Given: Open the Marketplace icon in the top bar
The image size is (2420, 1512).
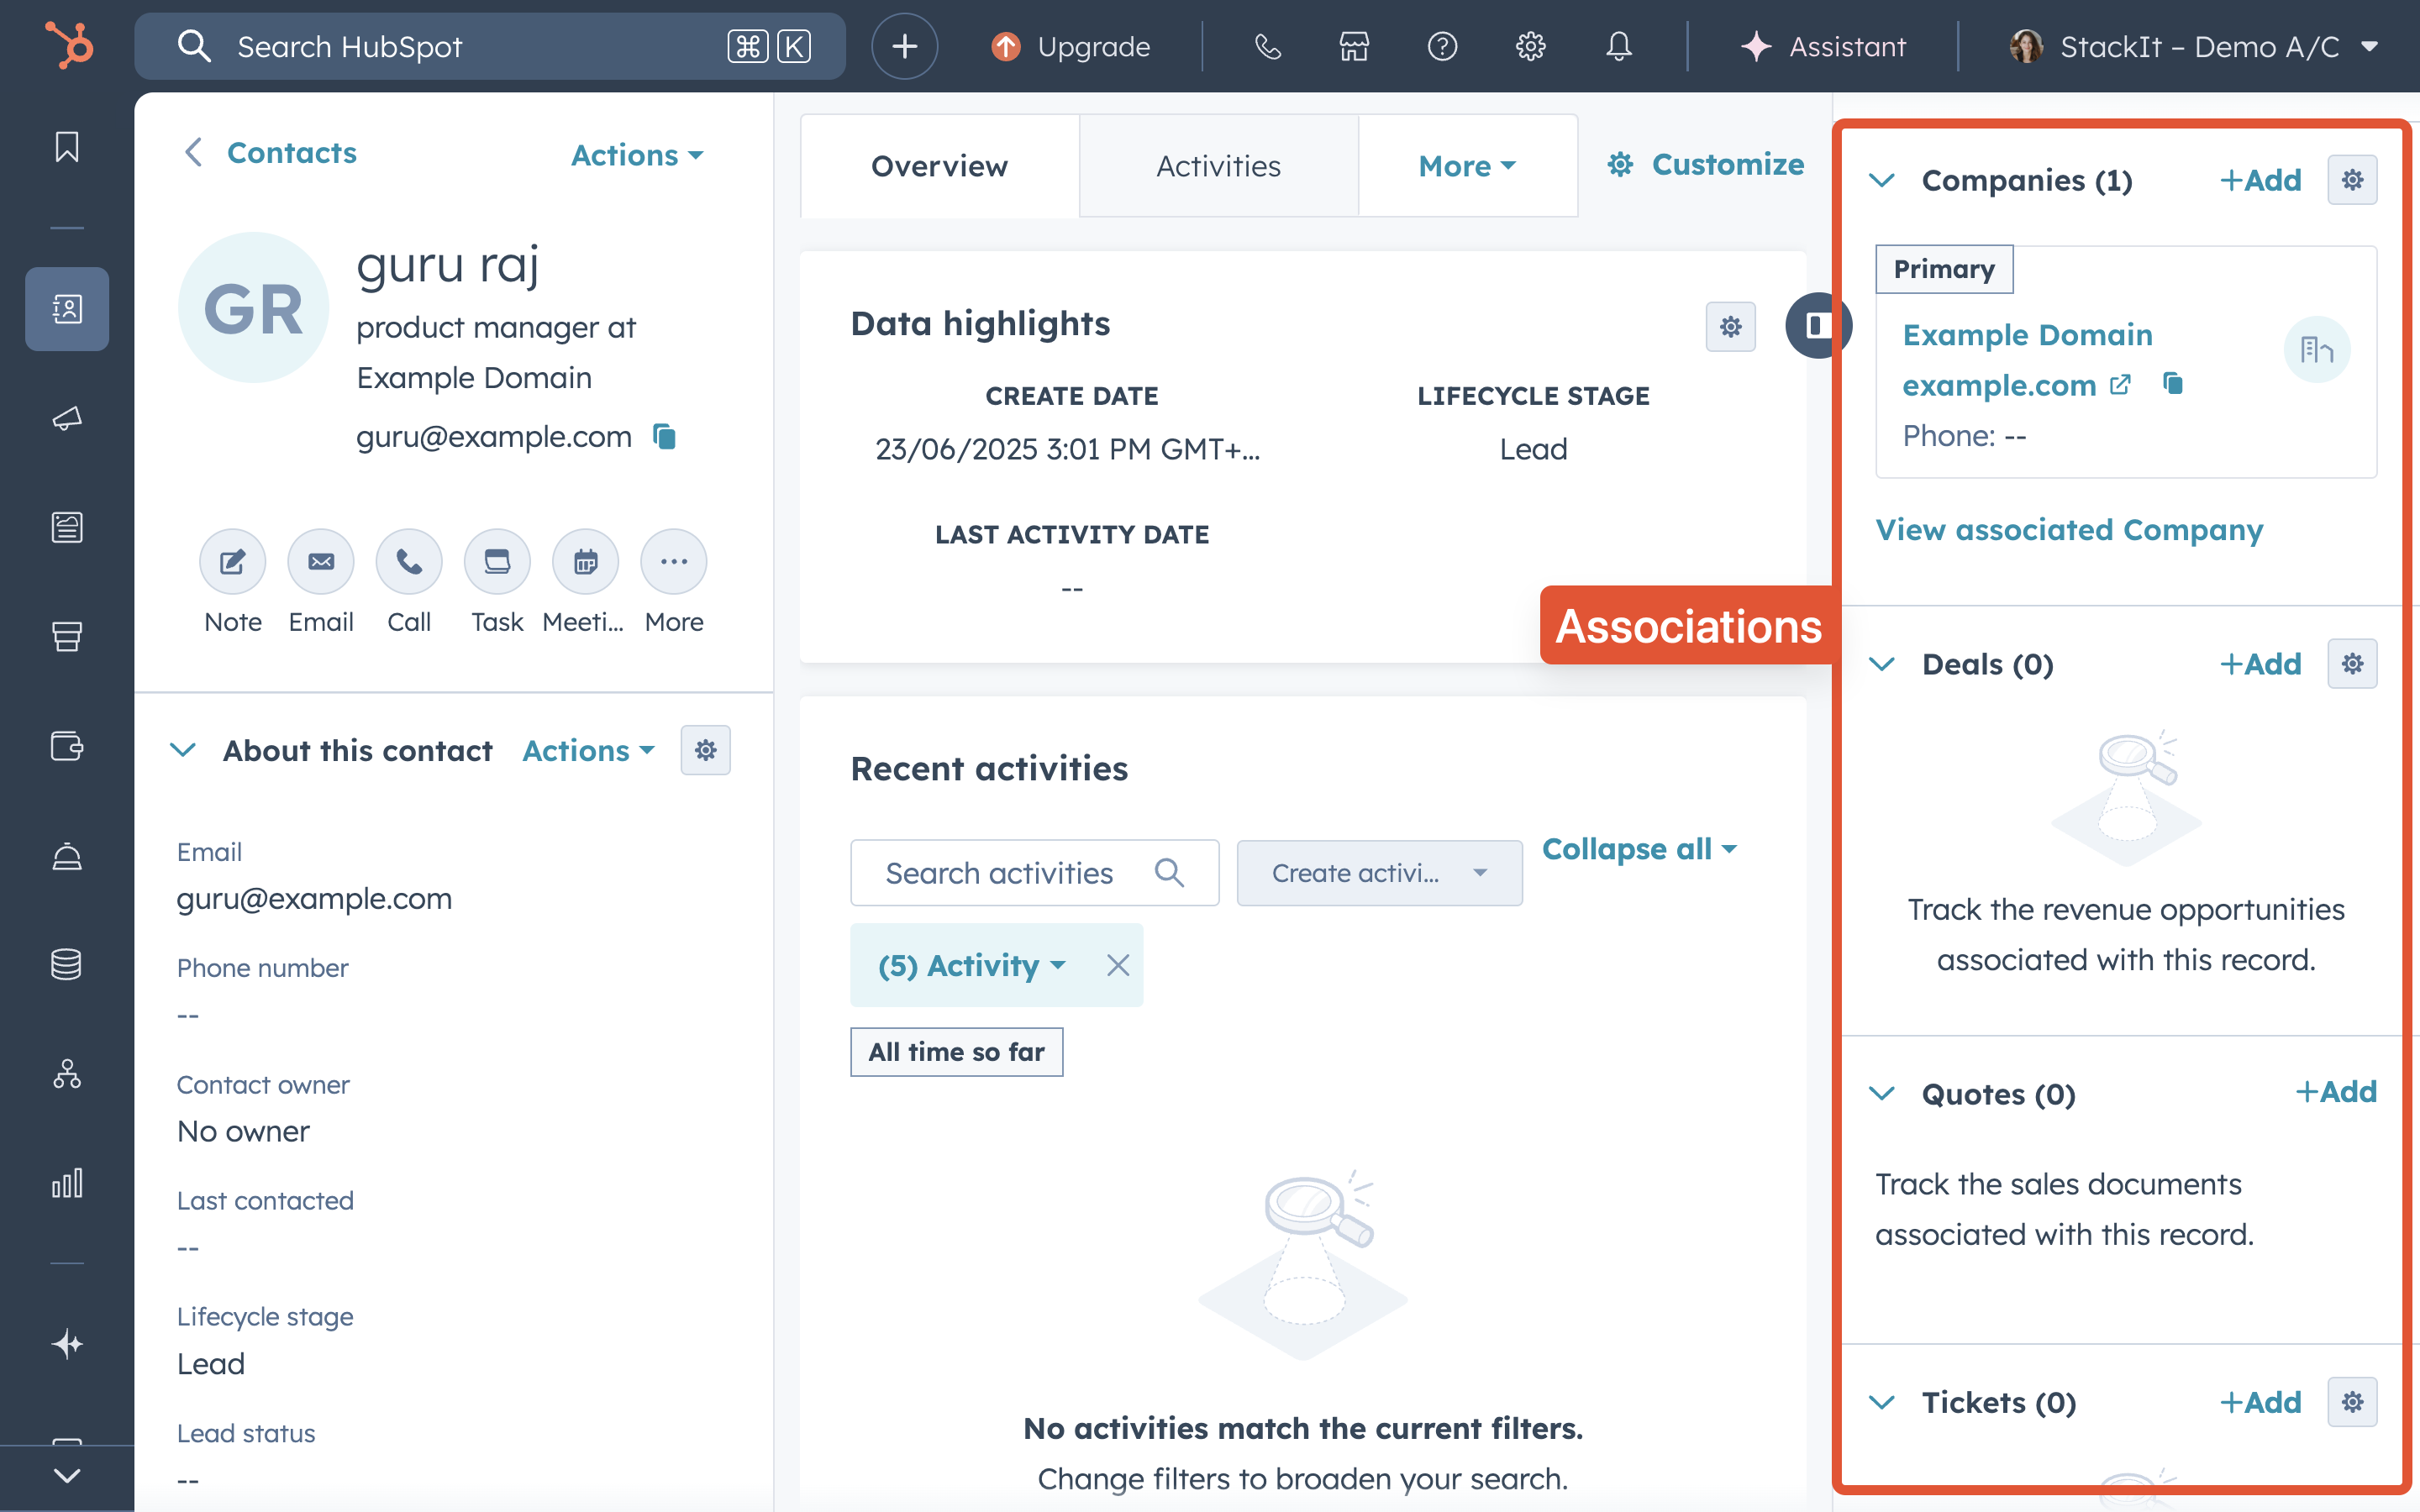Looking at the screenshot, I should (x=1354, y=46).
